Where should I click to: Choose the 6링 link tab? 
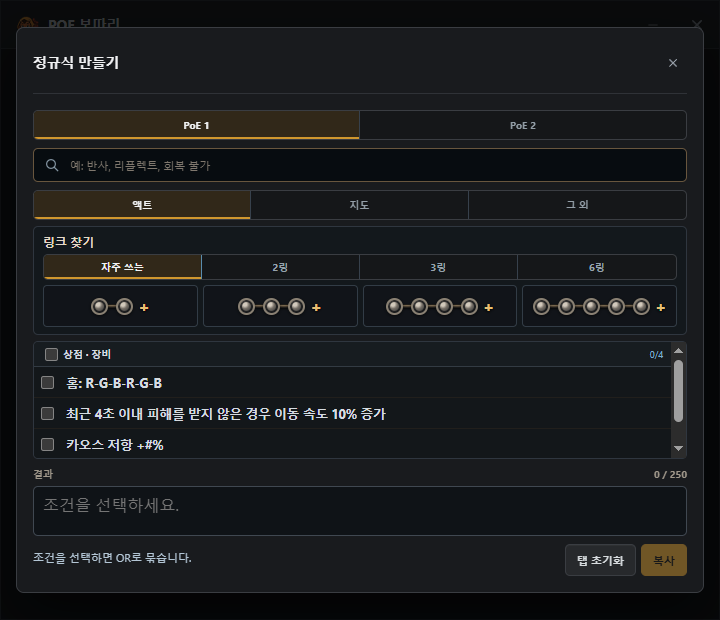(596, 267)
